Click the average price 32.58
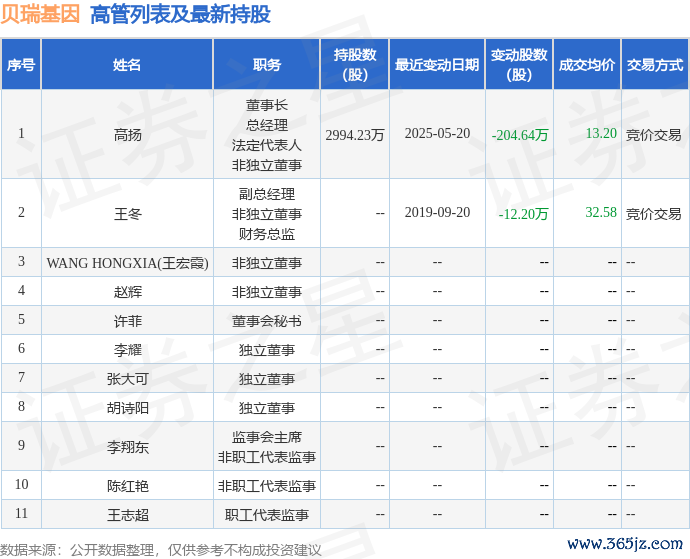 coord(601,213)
